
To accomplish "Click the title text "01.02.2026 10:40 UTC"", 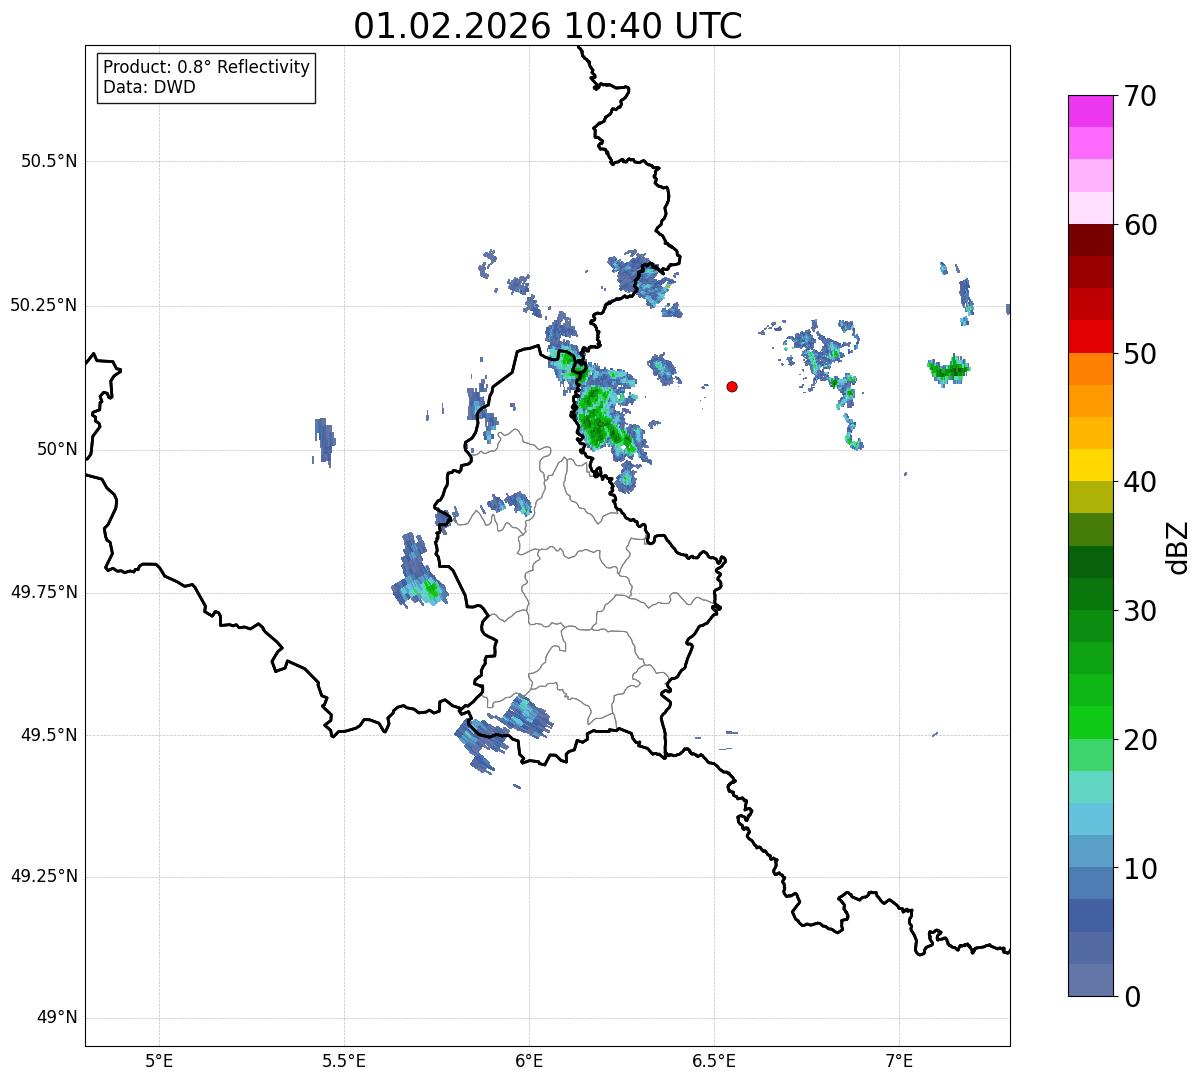I will click(548, 26).
